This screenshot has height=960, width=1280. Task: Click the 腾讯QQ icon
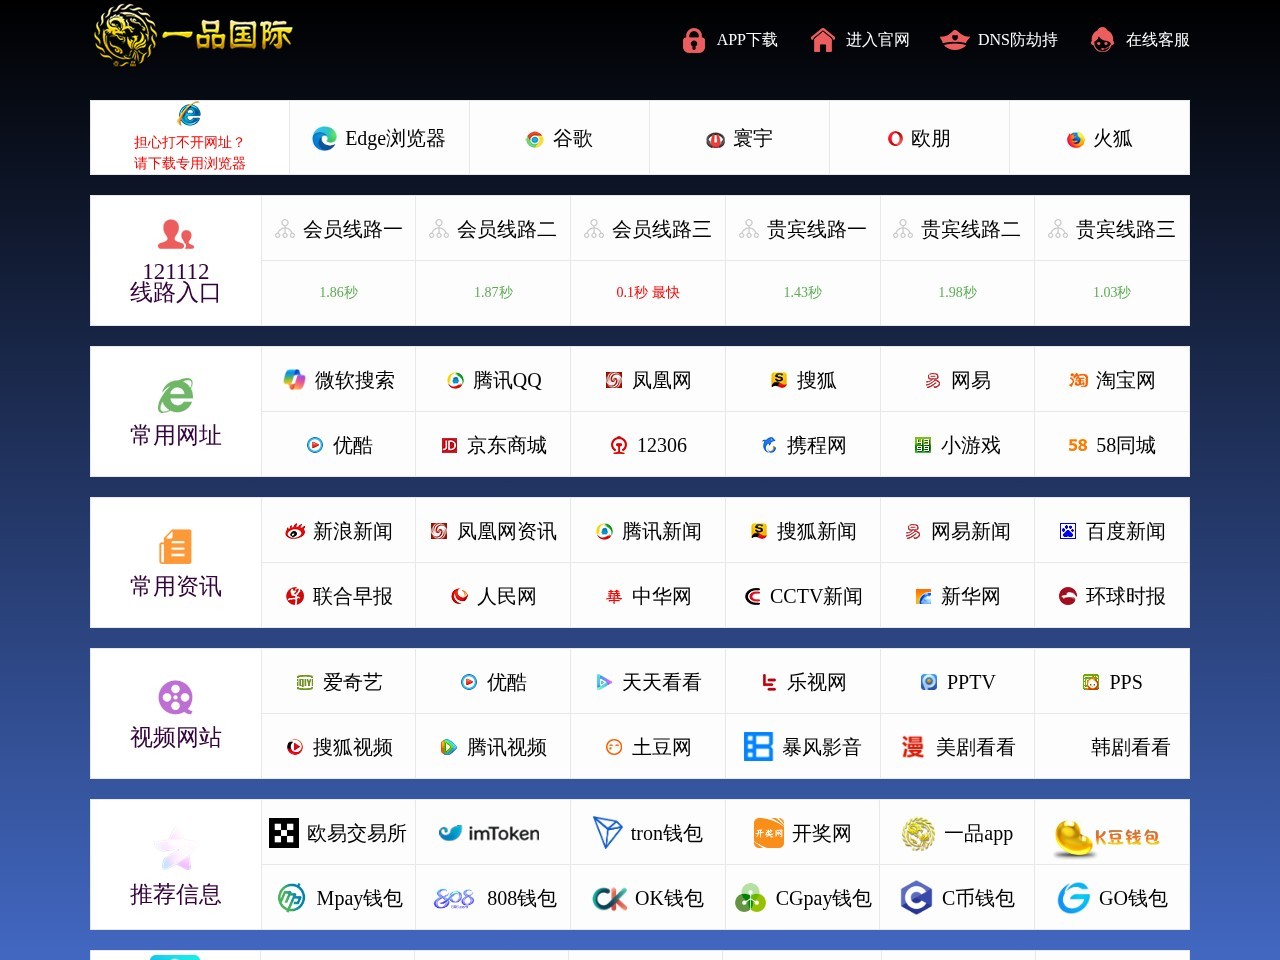point(455,381)
